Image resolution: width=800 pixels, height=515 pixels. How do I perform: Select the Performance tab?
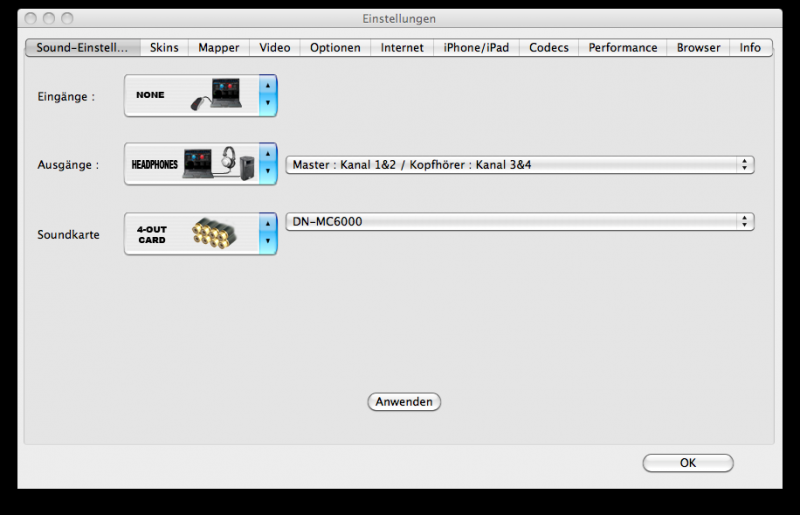pyautogui.click(x=622, y=47)
